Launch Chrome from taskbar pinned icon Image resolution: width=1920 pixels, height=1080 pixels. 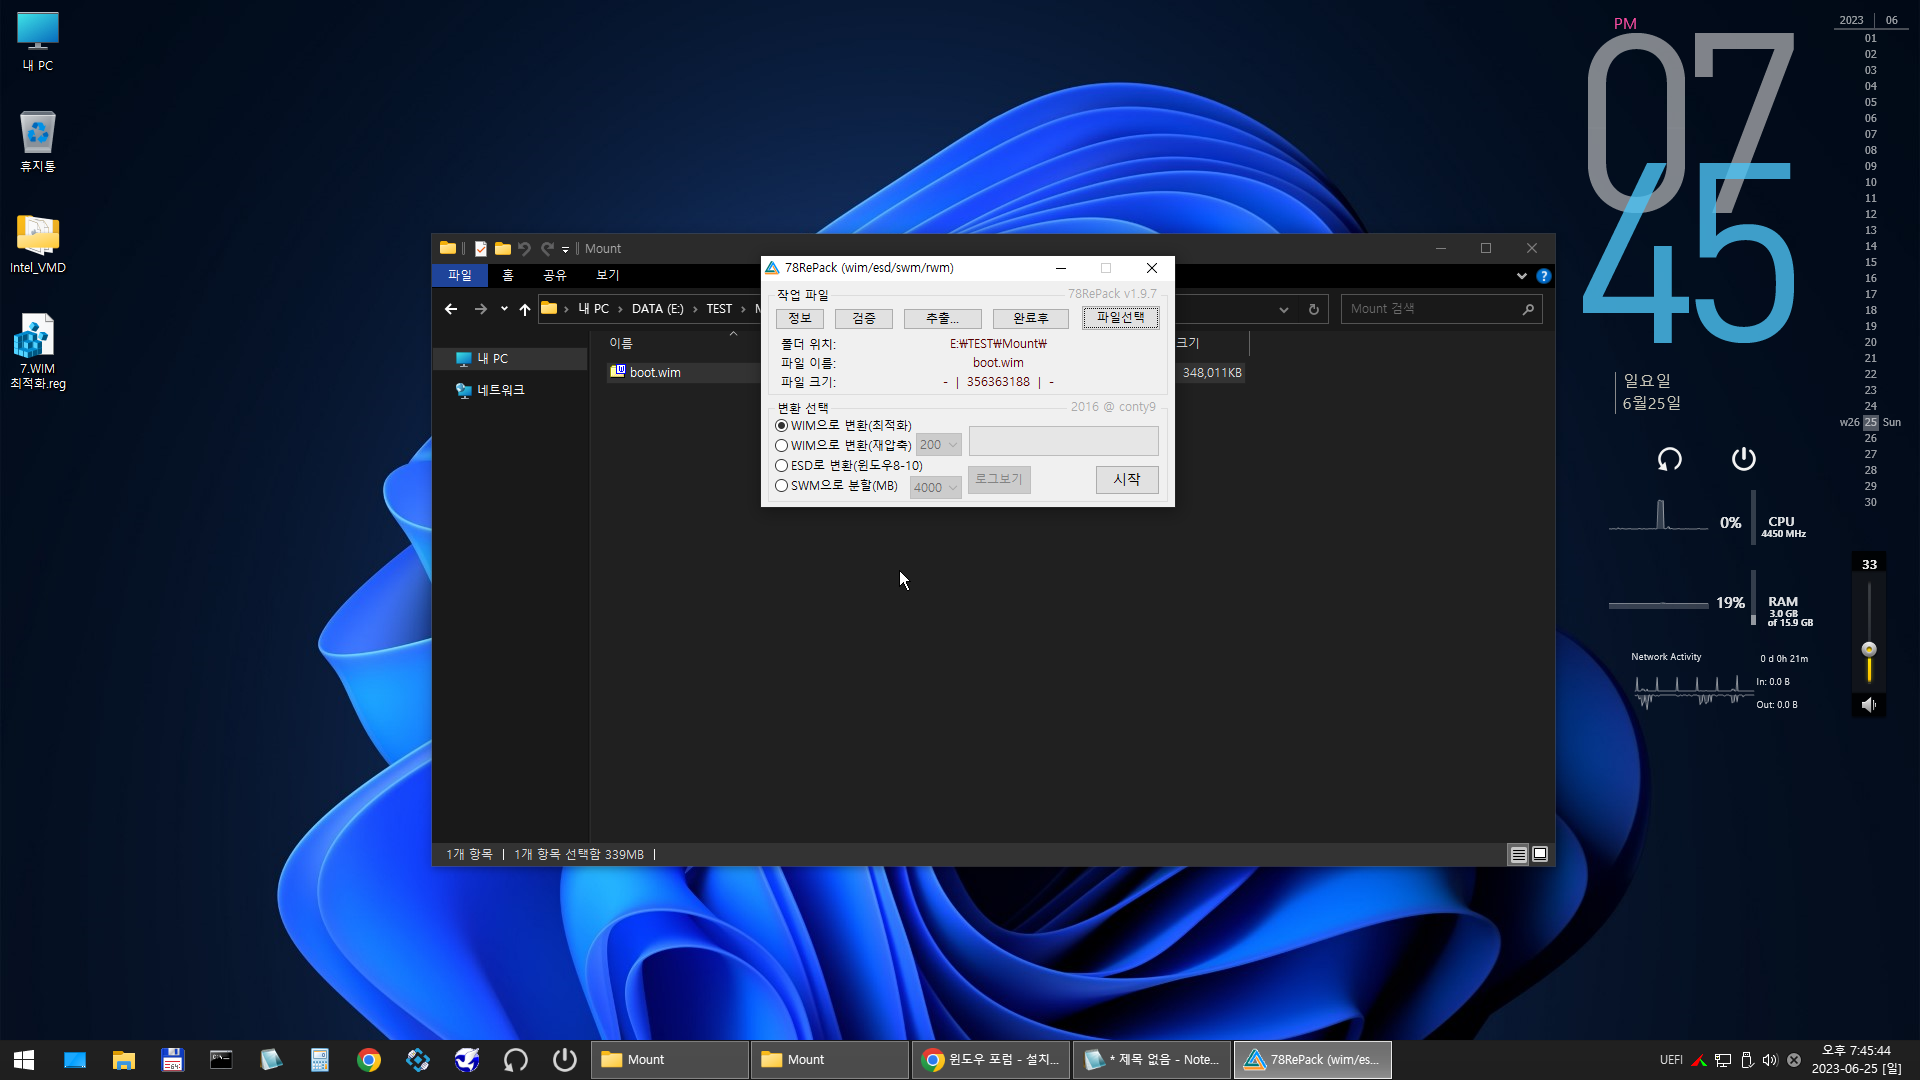(369, 1060)
